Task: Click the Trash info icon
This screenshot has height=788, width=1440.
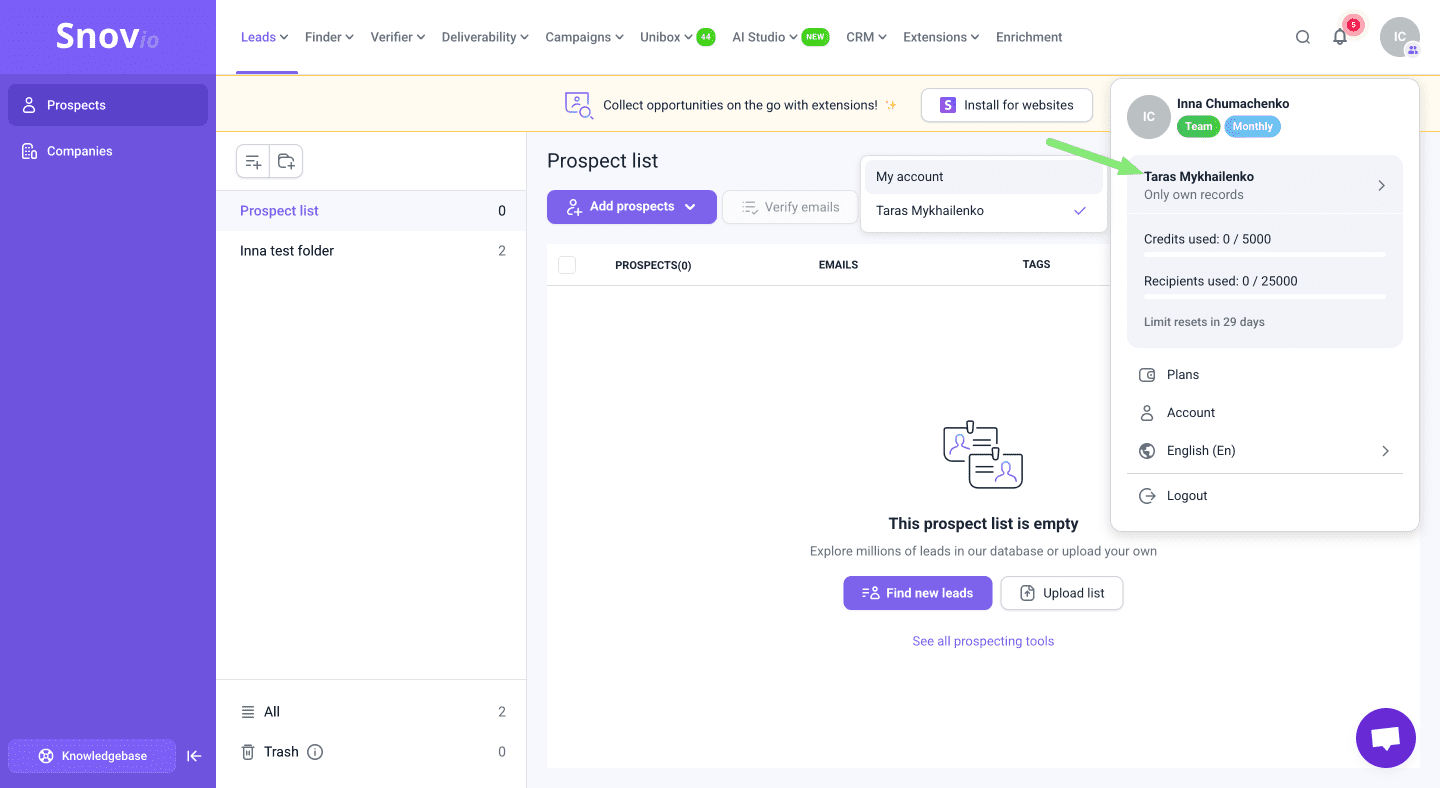Action: [315, 752]
